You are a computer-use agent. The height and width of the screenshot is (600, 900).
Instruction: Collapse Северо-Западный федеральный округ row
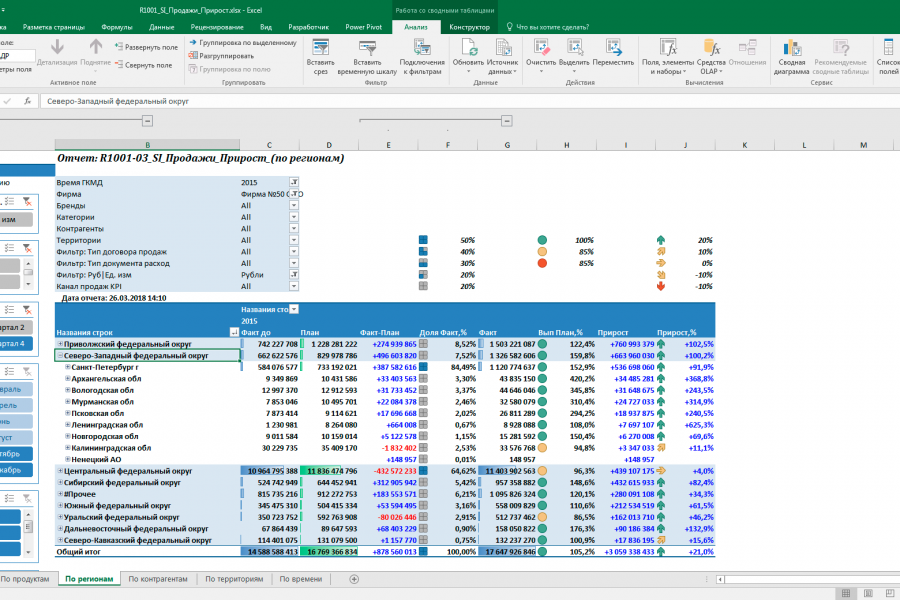(60, 355)
